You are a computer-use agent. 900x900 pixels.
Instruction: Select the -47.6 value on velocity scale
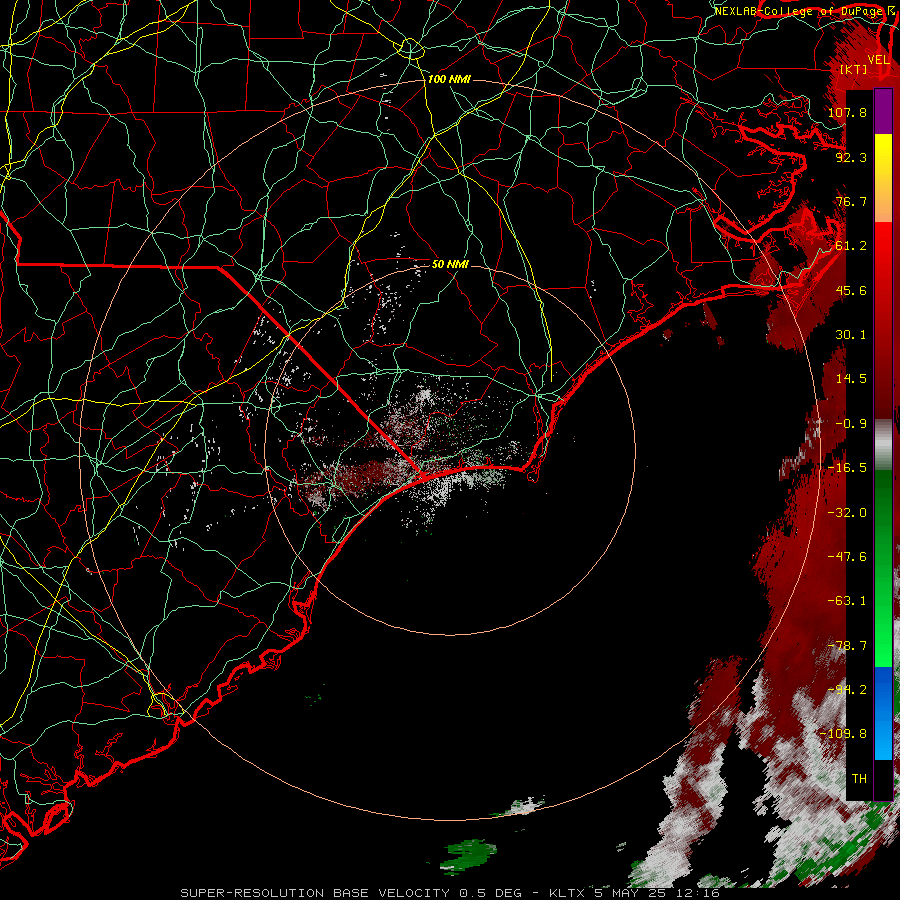pos(847,556)
